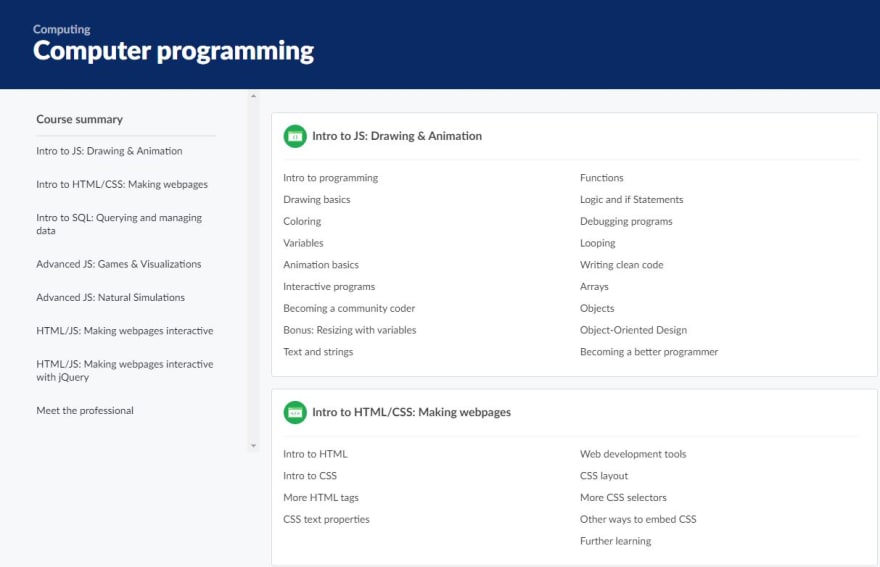Open Object-Oriented Design lesson
The height and width of the screenshot is (567, 880).
click(x=633, y=330)
